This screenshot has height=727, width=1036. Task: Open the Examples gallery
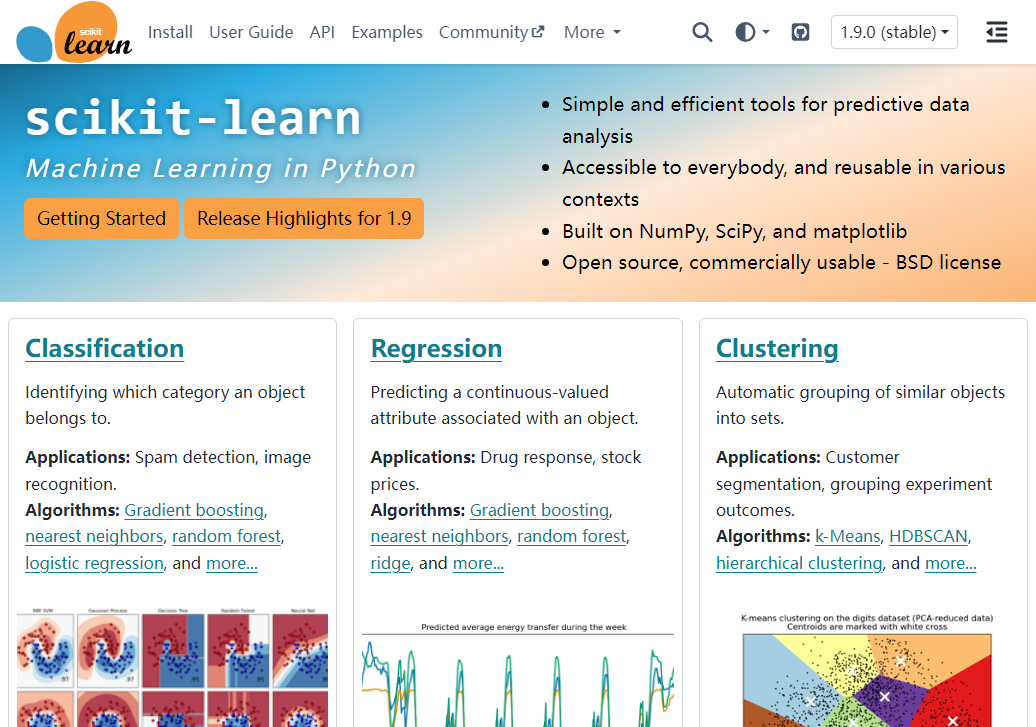click(x=387, y=32)
